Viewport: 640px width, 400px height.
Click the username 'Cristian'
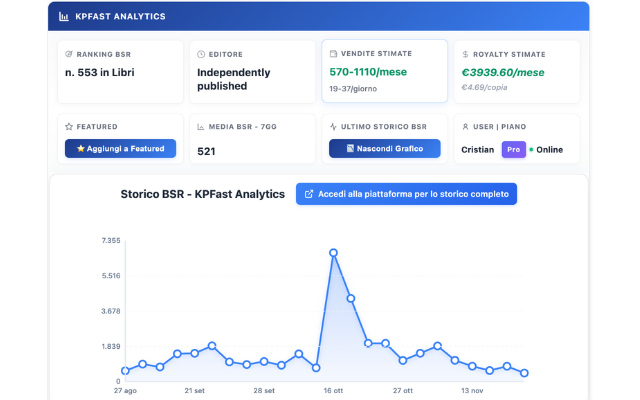pyautogui.click(x=478, y=150)
